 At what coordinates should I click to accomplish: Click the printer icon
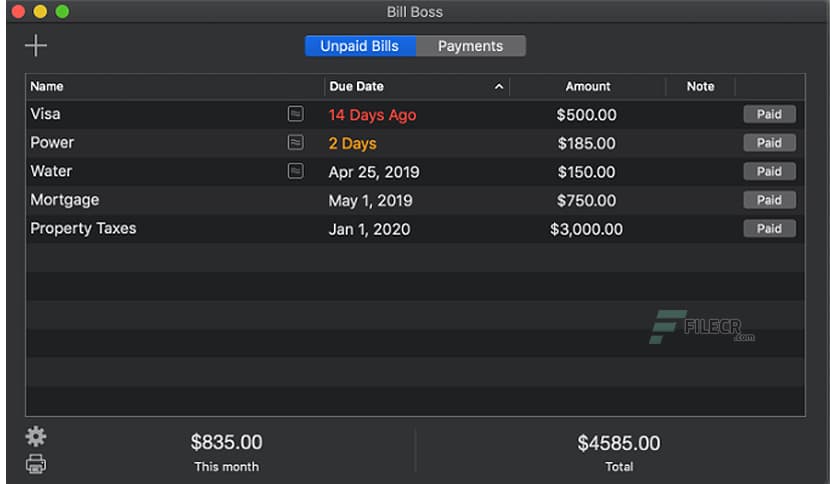coord(36,463)
